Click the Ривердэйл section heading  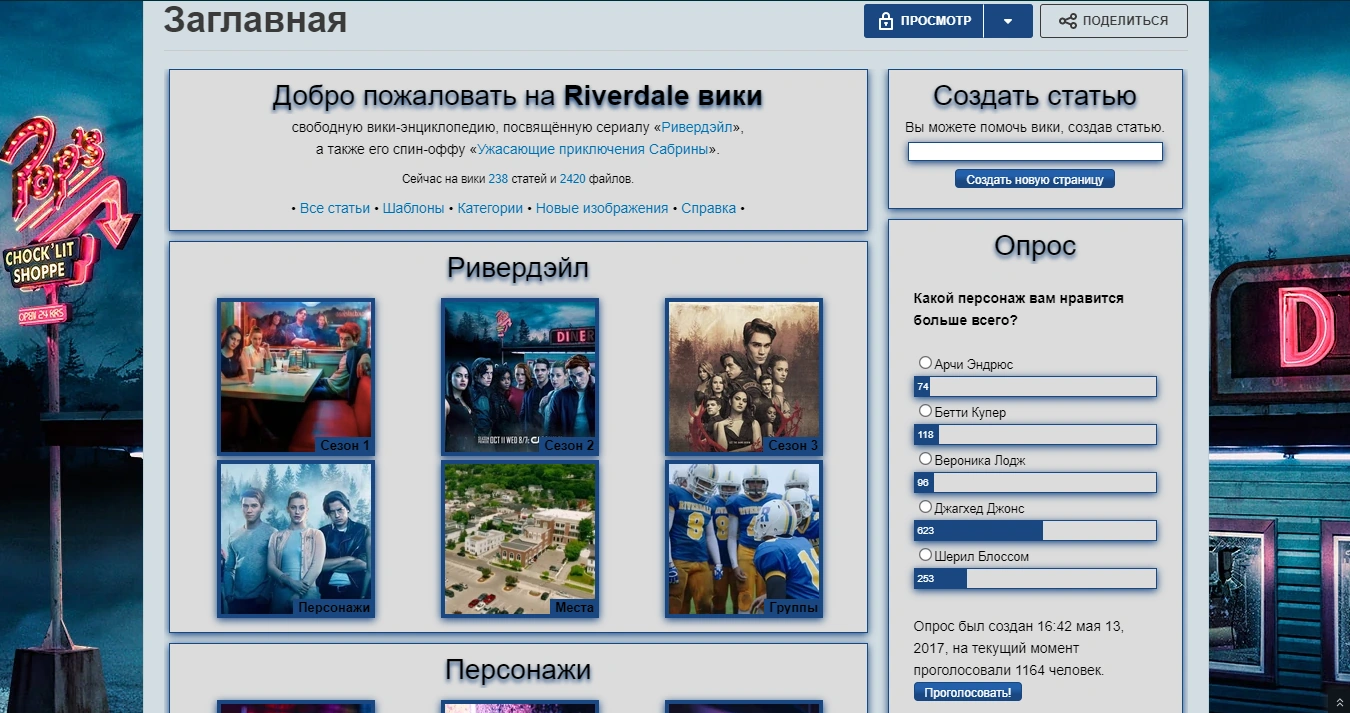click(x=518, y=268)
